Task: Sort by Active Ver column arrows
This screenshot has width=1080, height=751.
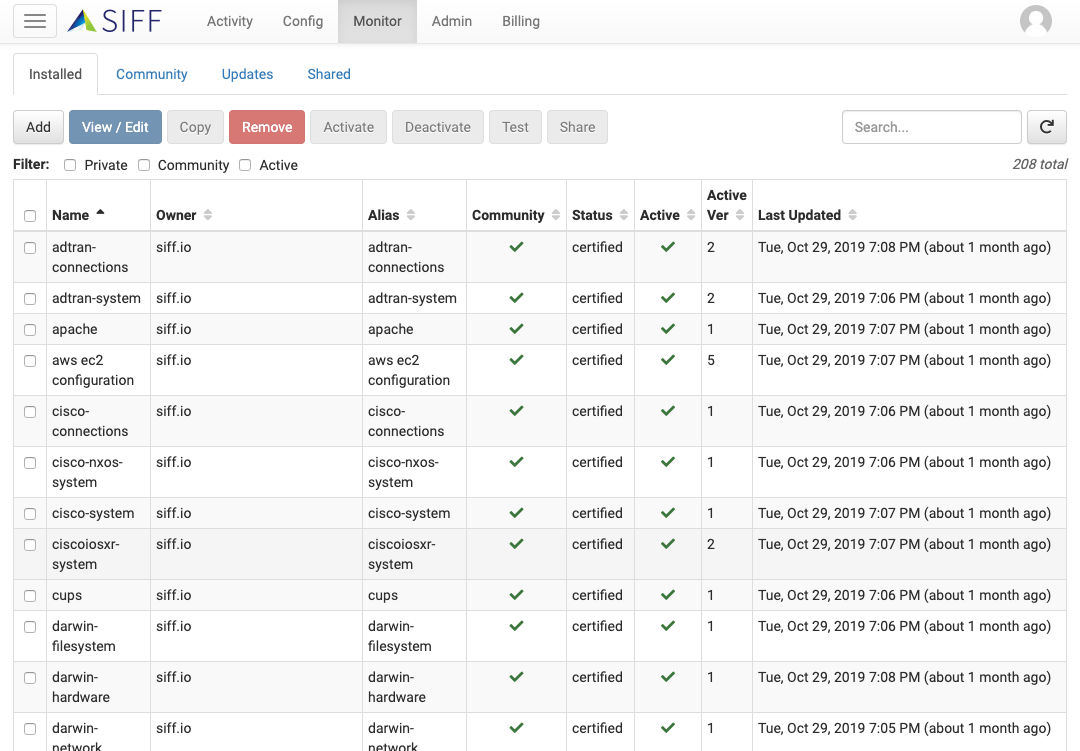Action: click(x=740, y=215)
